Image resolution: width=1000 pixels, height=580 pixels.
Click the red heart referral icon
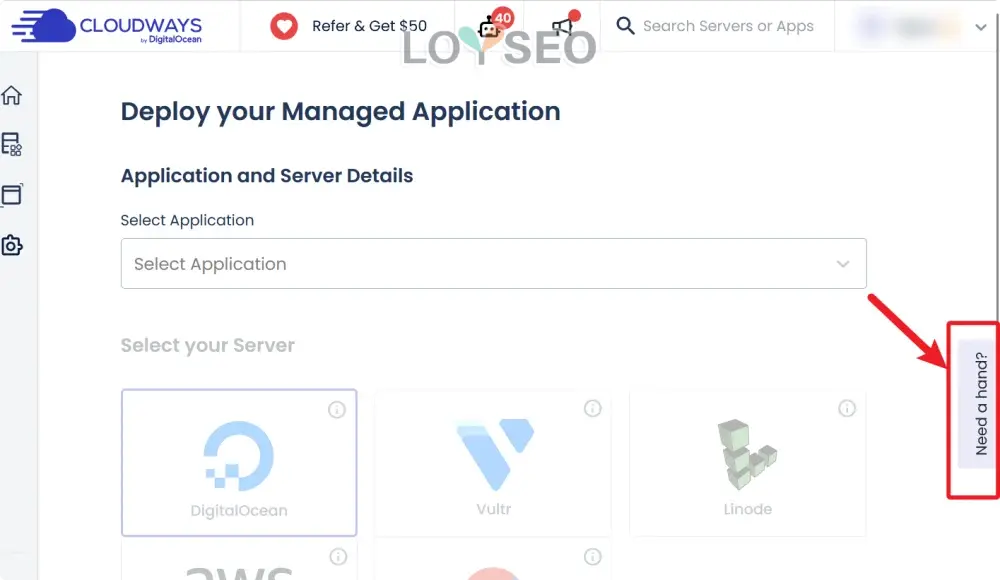coord(284,26)
